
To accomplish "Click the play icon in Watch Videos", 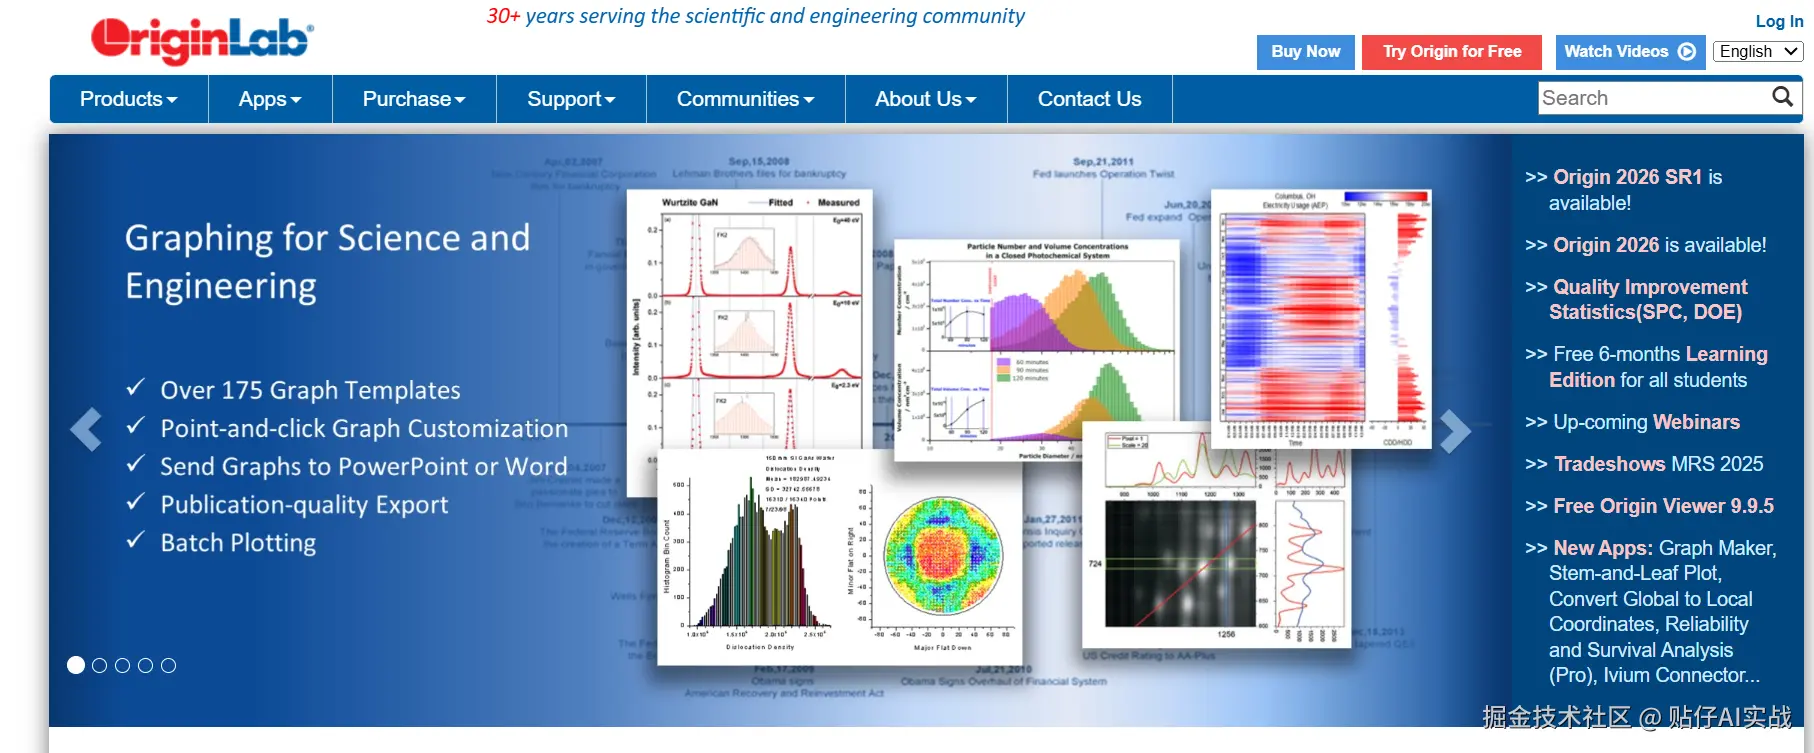I will [x=1687, y=52].
